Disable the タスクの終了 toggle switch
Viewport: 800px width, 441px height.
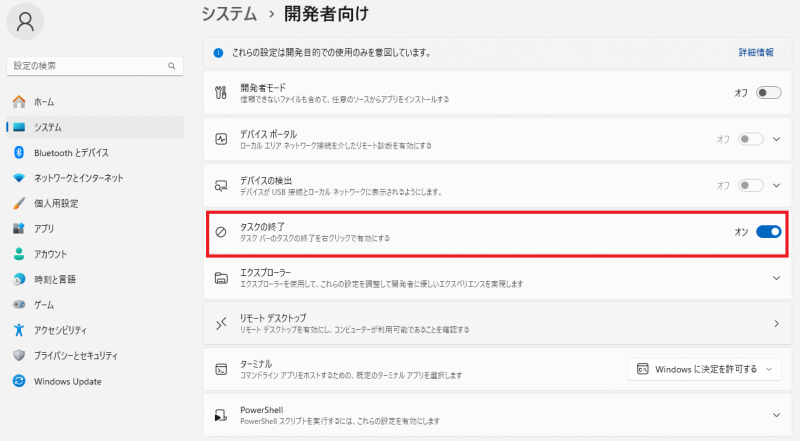point(768,232)
